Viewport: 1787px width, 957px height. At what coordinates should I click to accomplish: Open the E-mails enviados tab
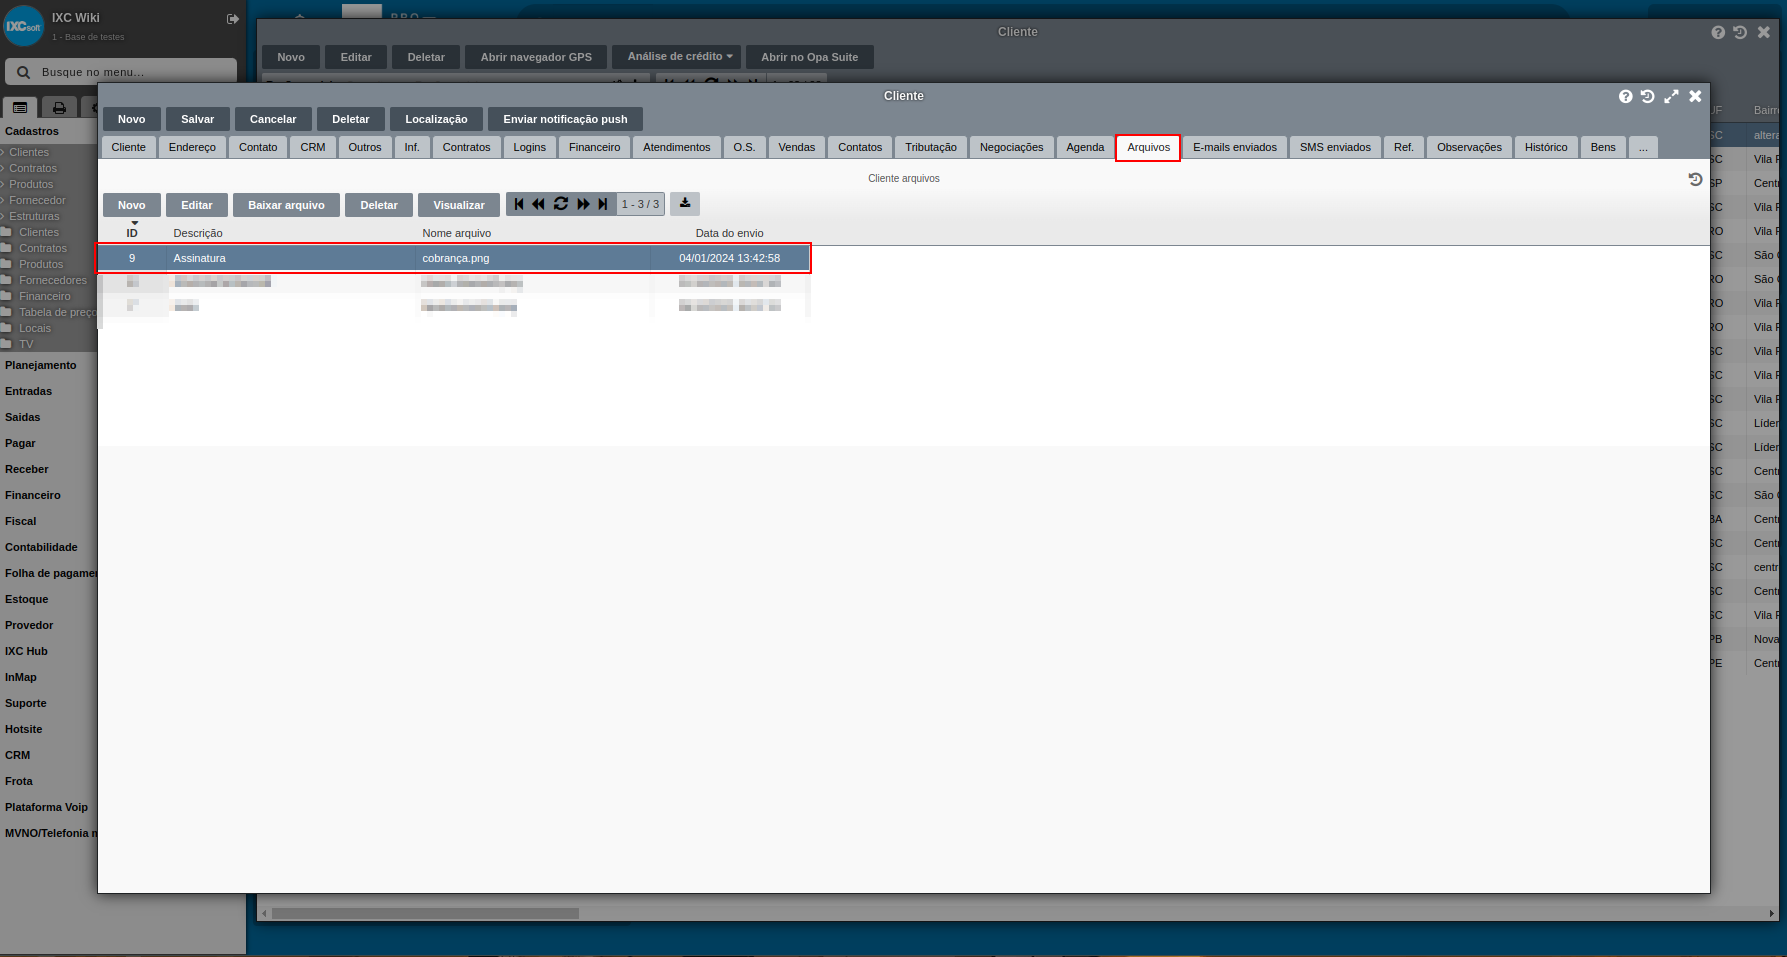click(1234, 147)
